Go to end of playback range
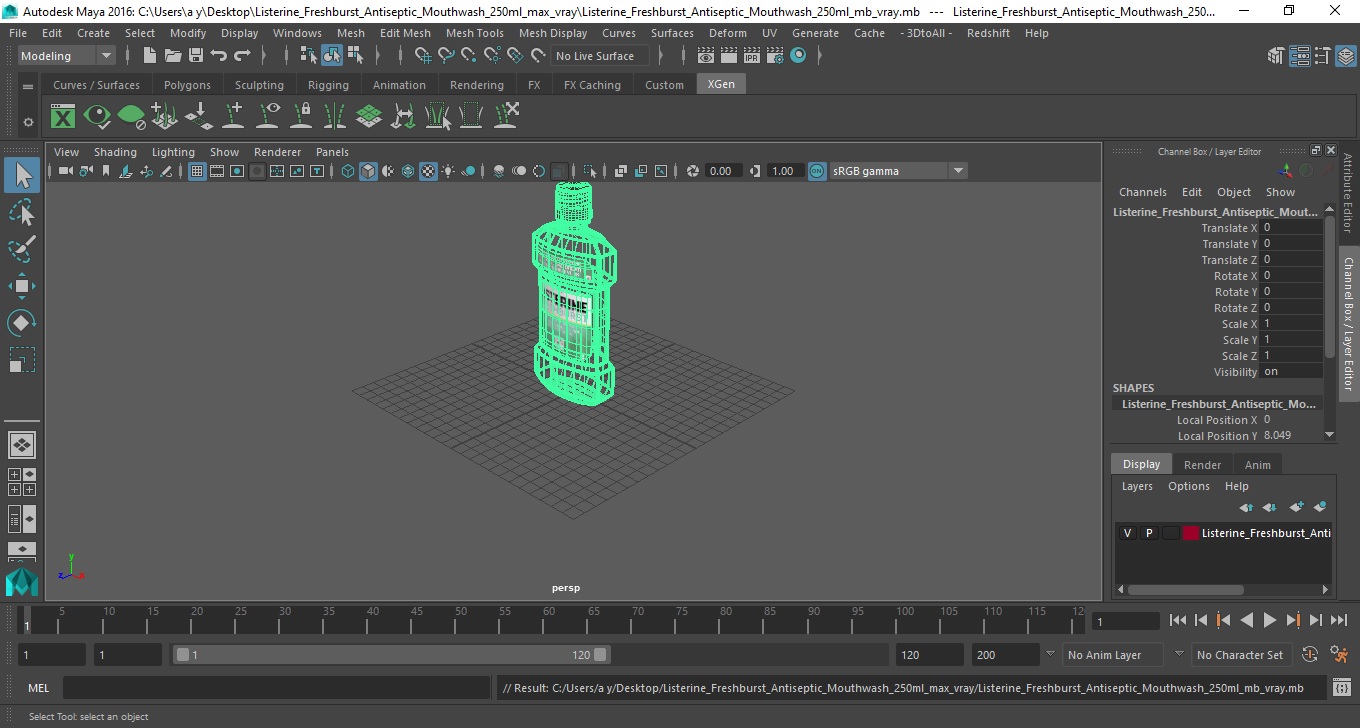Image resolution: width=1360 pixels, height=728 pixels. point(1338,621)
